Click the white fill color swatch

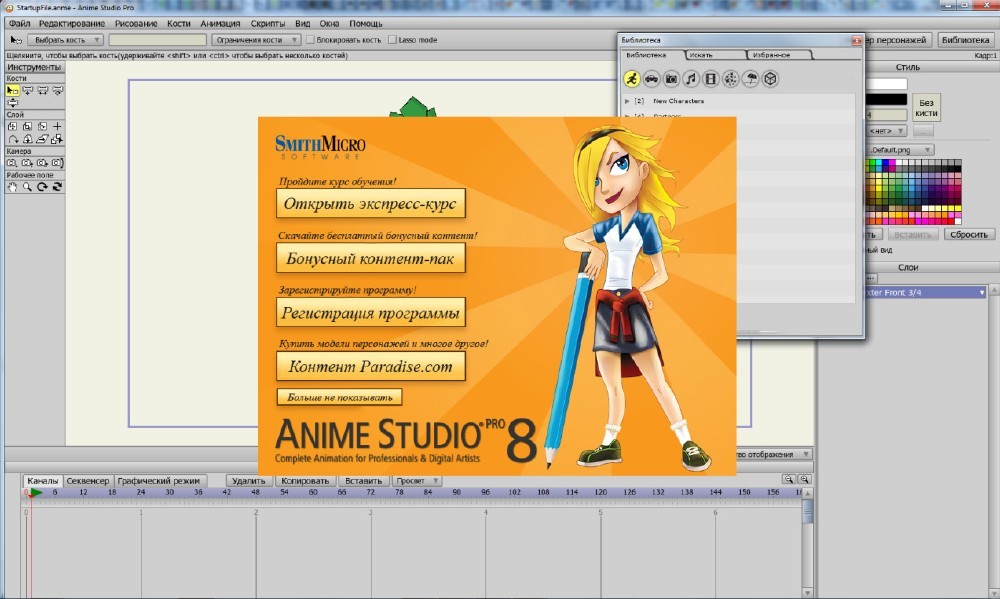886,84
